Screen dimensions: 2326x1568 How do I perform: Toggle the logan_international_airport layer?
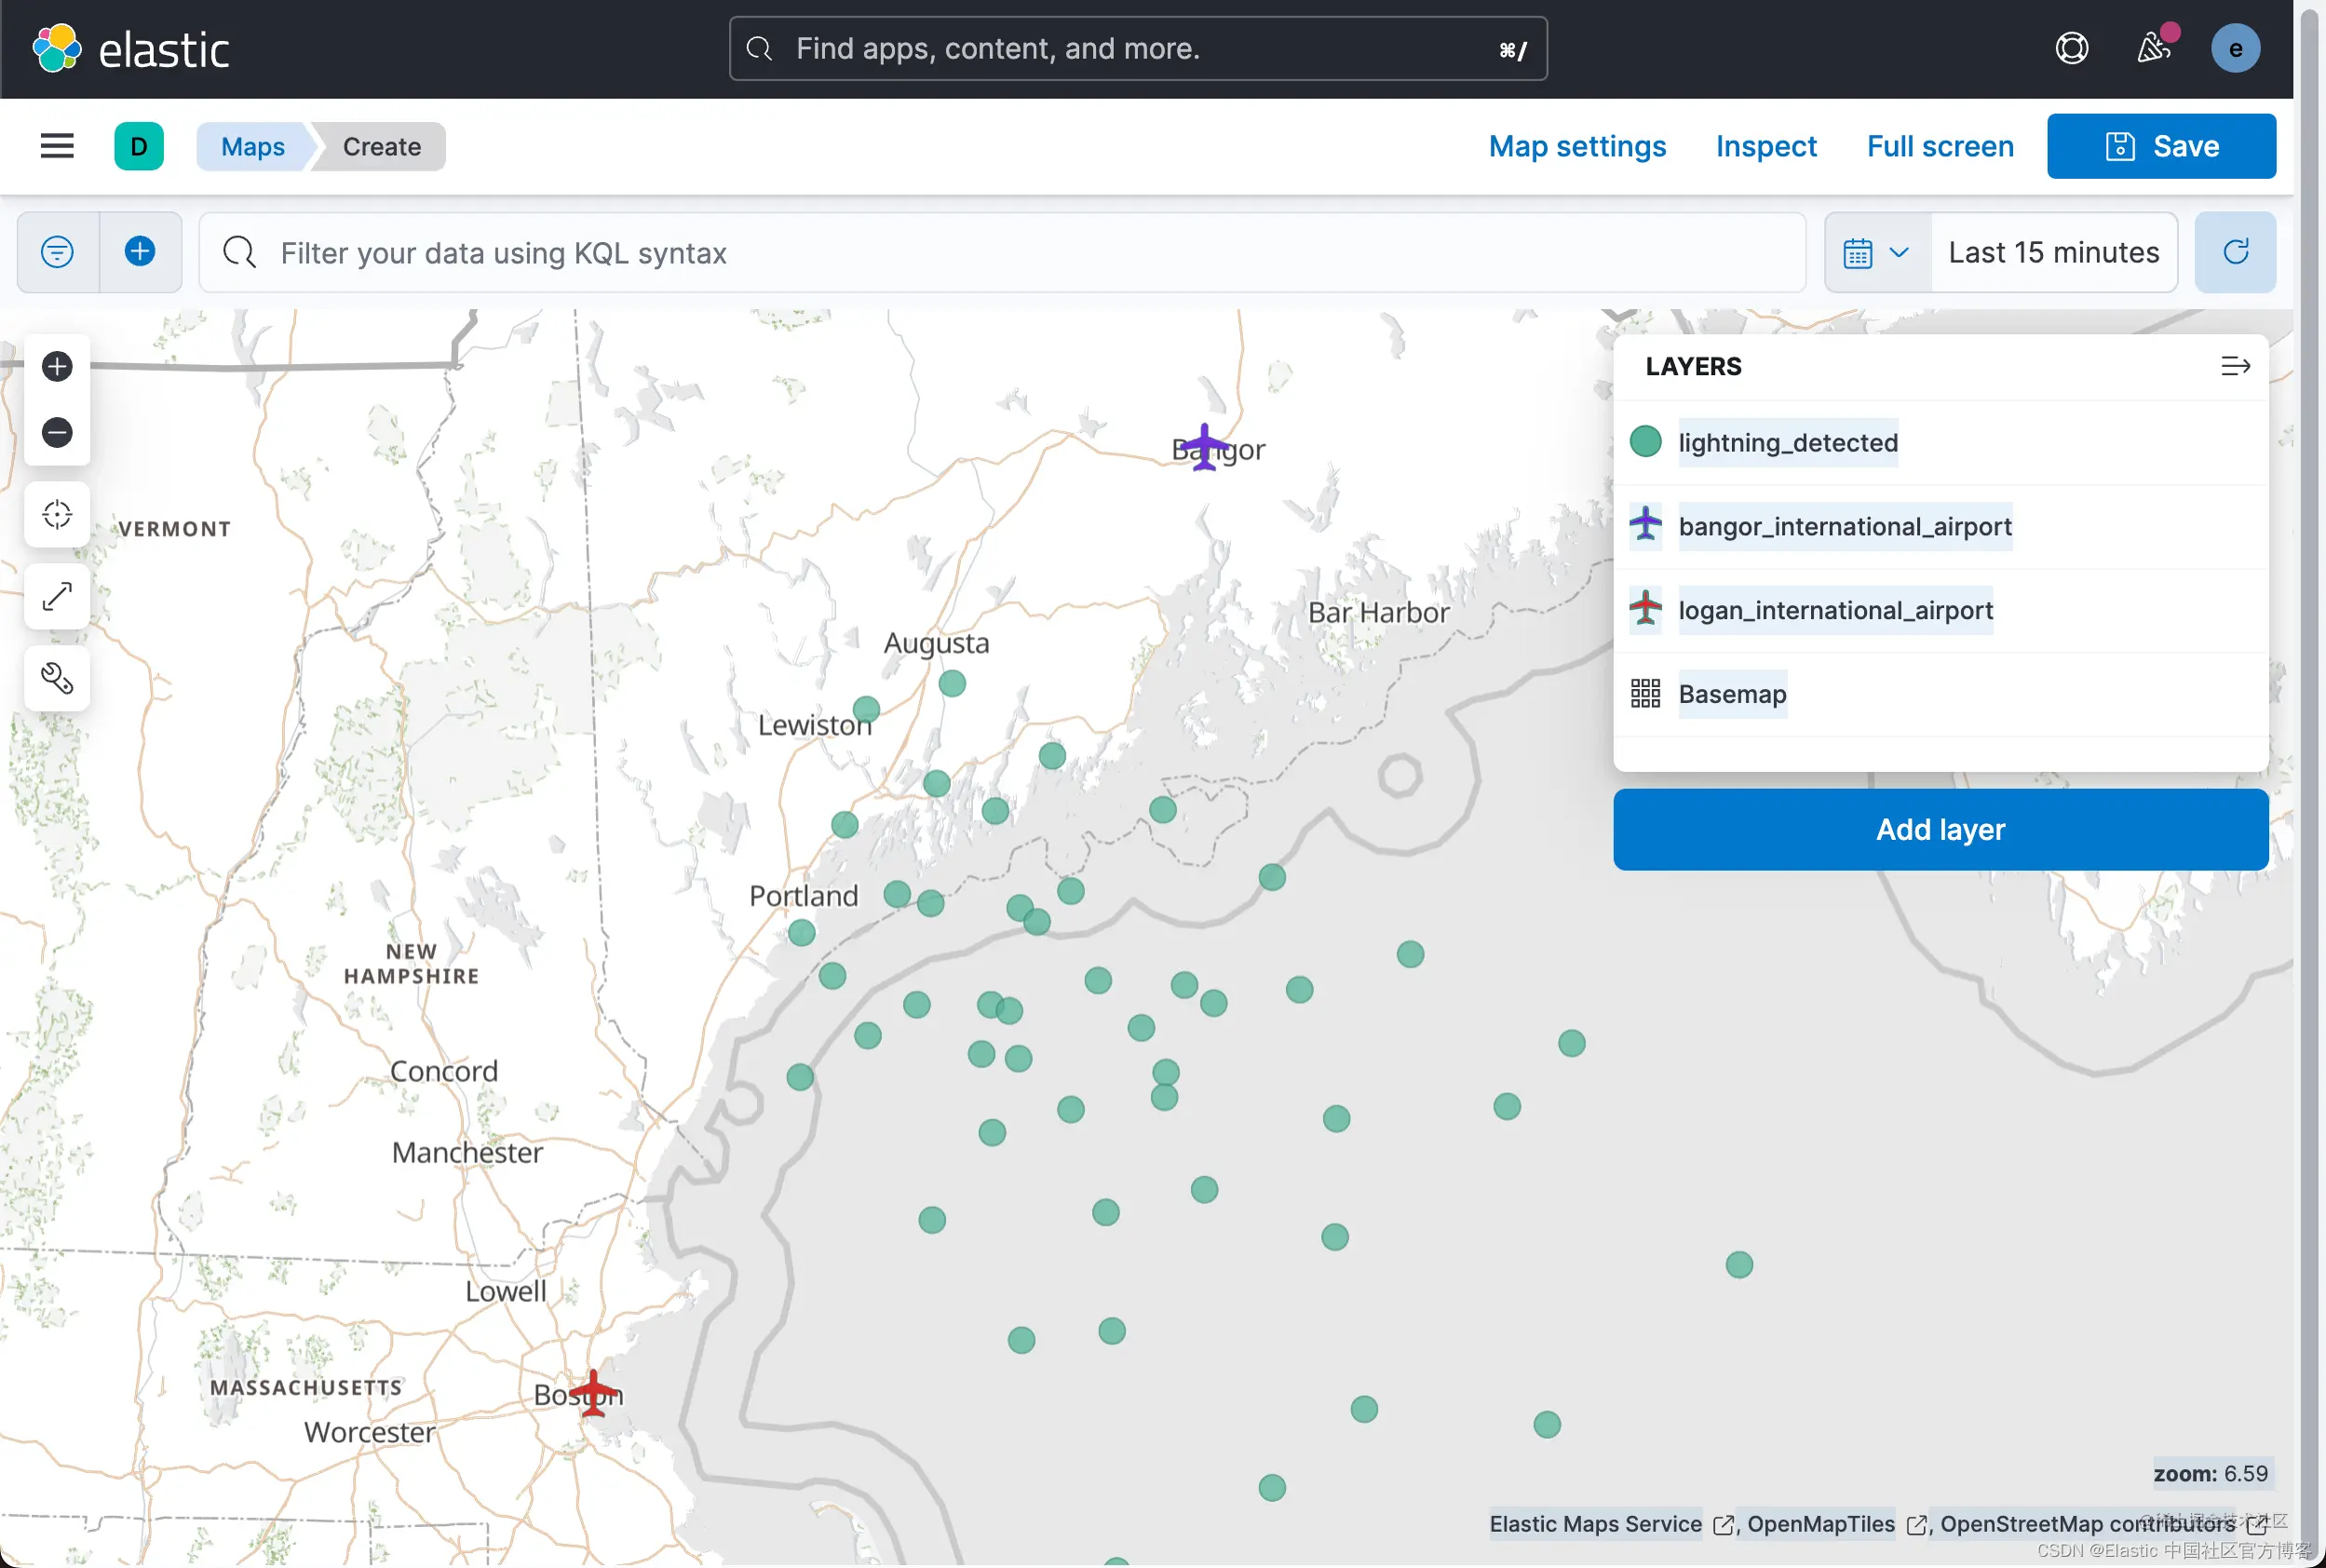click(x=1835, y=610)
